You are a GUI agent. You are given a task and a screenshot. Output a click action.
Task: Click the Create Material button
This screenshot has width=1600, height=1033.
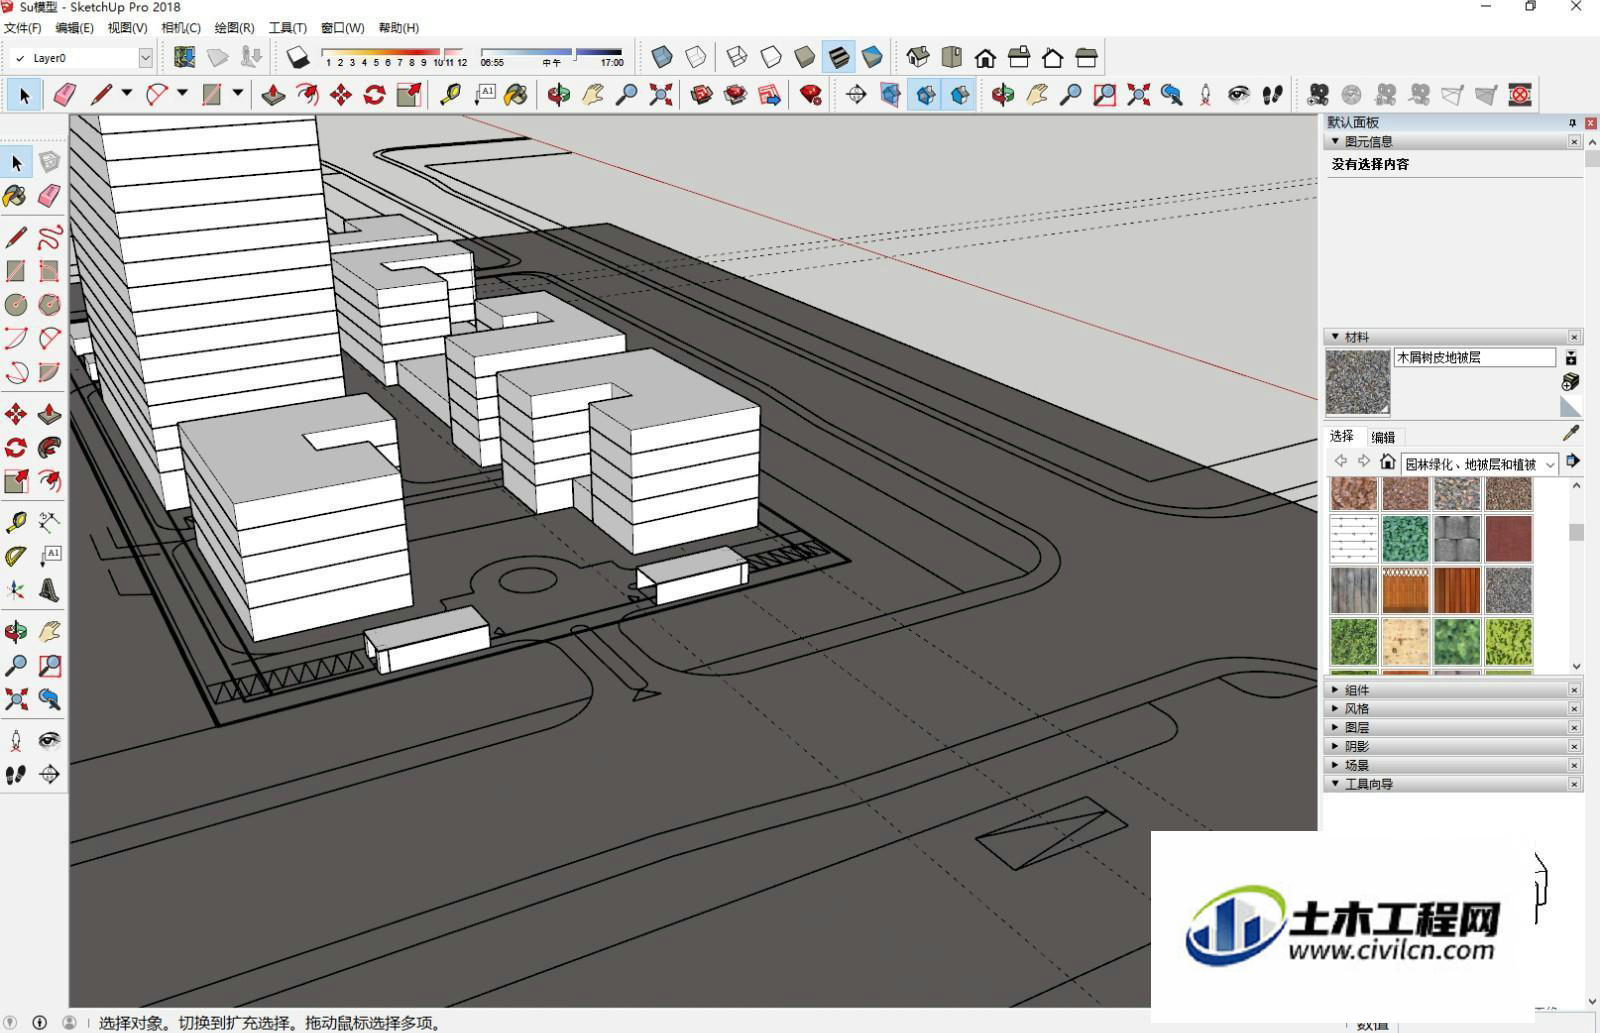1570,382
